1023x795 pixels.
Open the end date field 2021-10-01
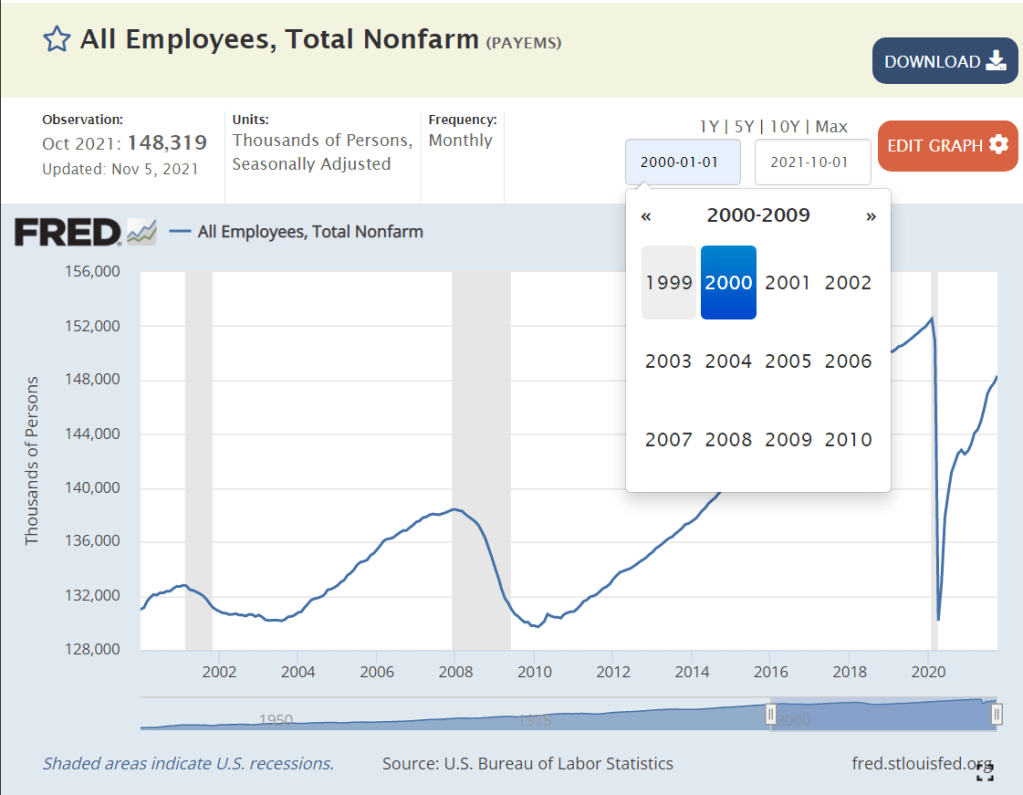tap(812, 162)
